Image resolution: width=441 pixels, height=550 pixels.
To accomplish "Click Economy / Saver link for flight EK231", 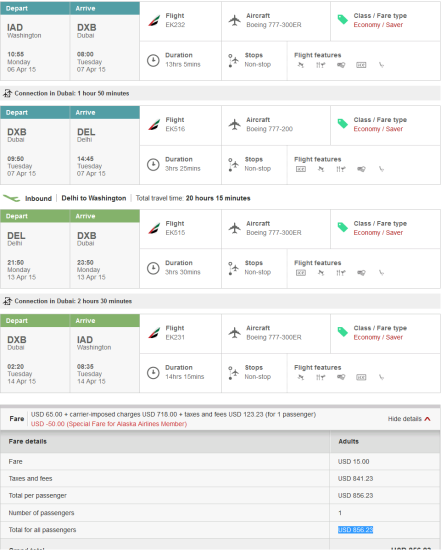I will (x=378, y=337).
